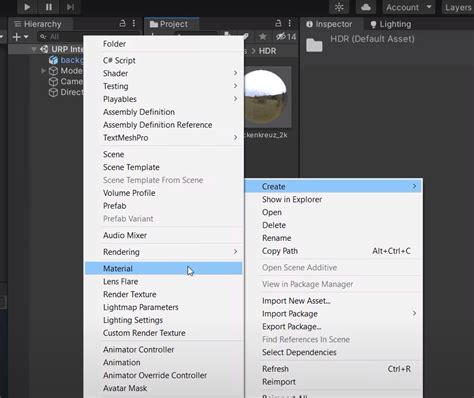Viewport: 474px width, 398px height.
Task: Create a Volume Profile
Action: click(x=163, y=193)
